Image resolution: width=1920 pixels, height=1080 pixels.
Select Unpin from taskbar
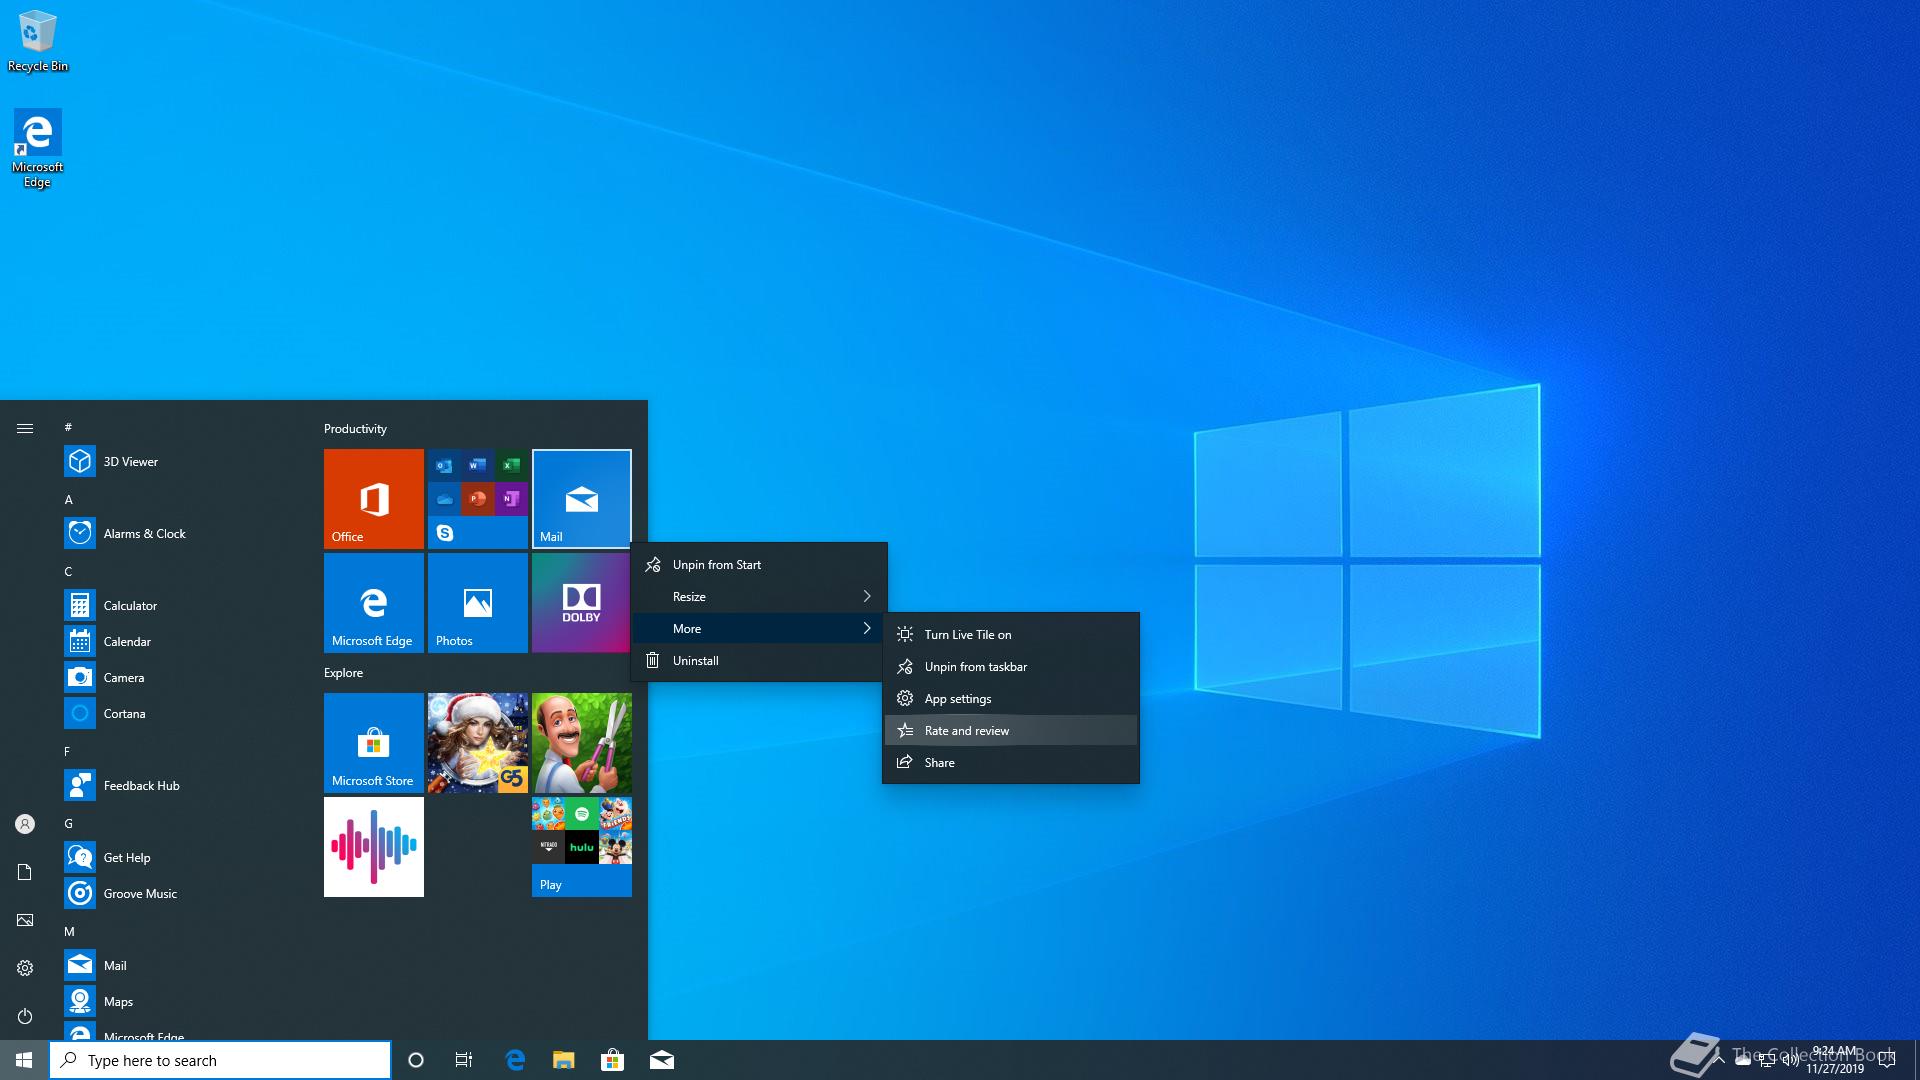click(1011, 667)
